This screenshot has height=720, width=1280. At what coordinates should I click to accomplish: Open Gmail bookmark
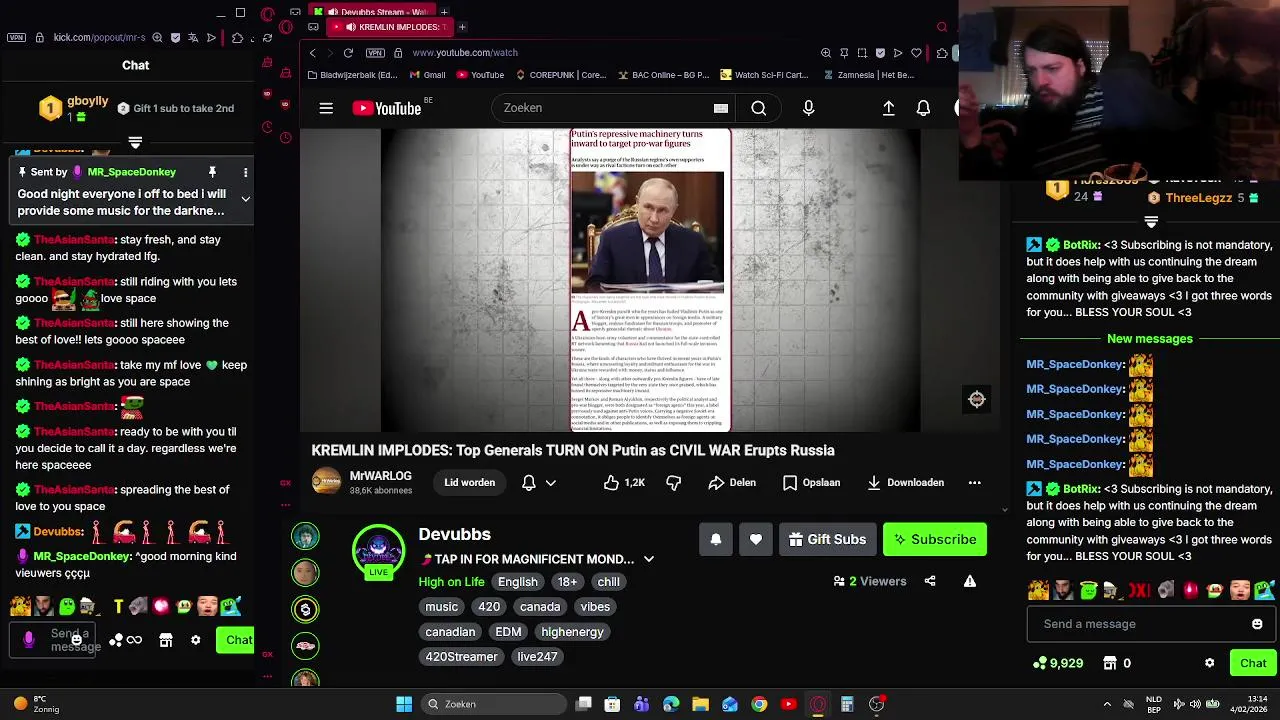(427, 75)
